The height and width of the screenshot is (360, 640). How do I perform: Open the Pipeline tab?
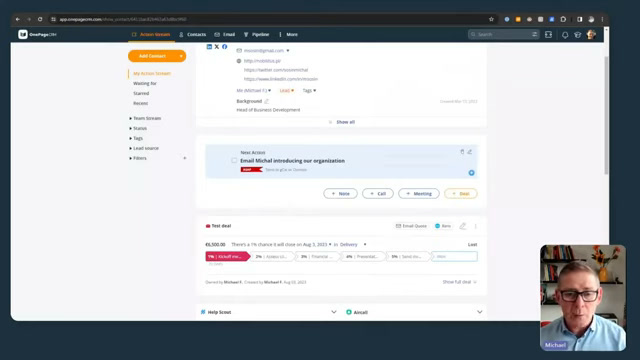257,35
